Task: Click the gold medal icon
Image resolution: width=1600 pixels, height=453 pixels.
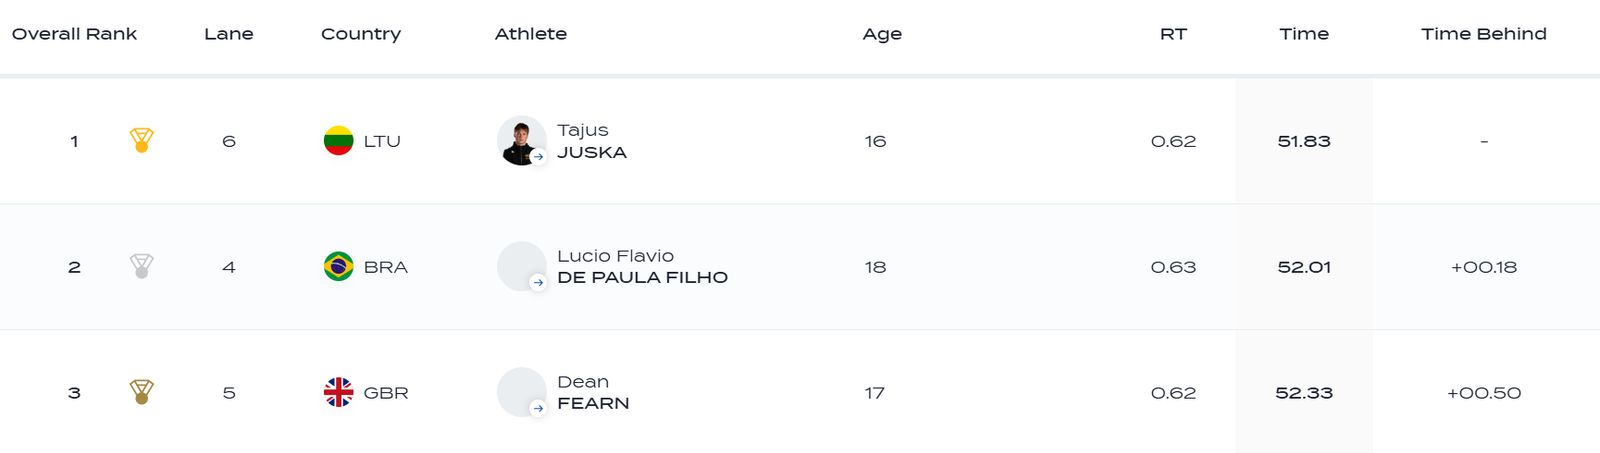Action: [142, 140]
